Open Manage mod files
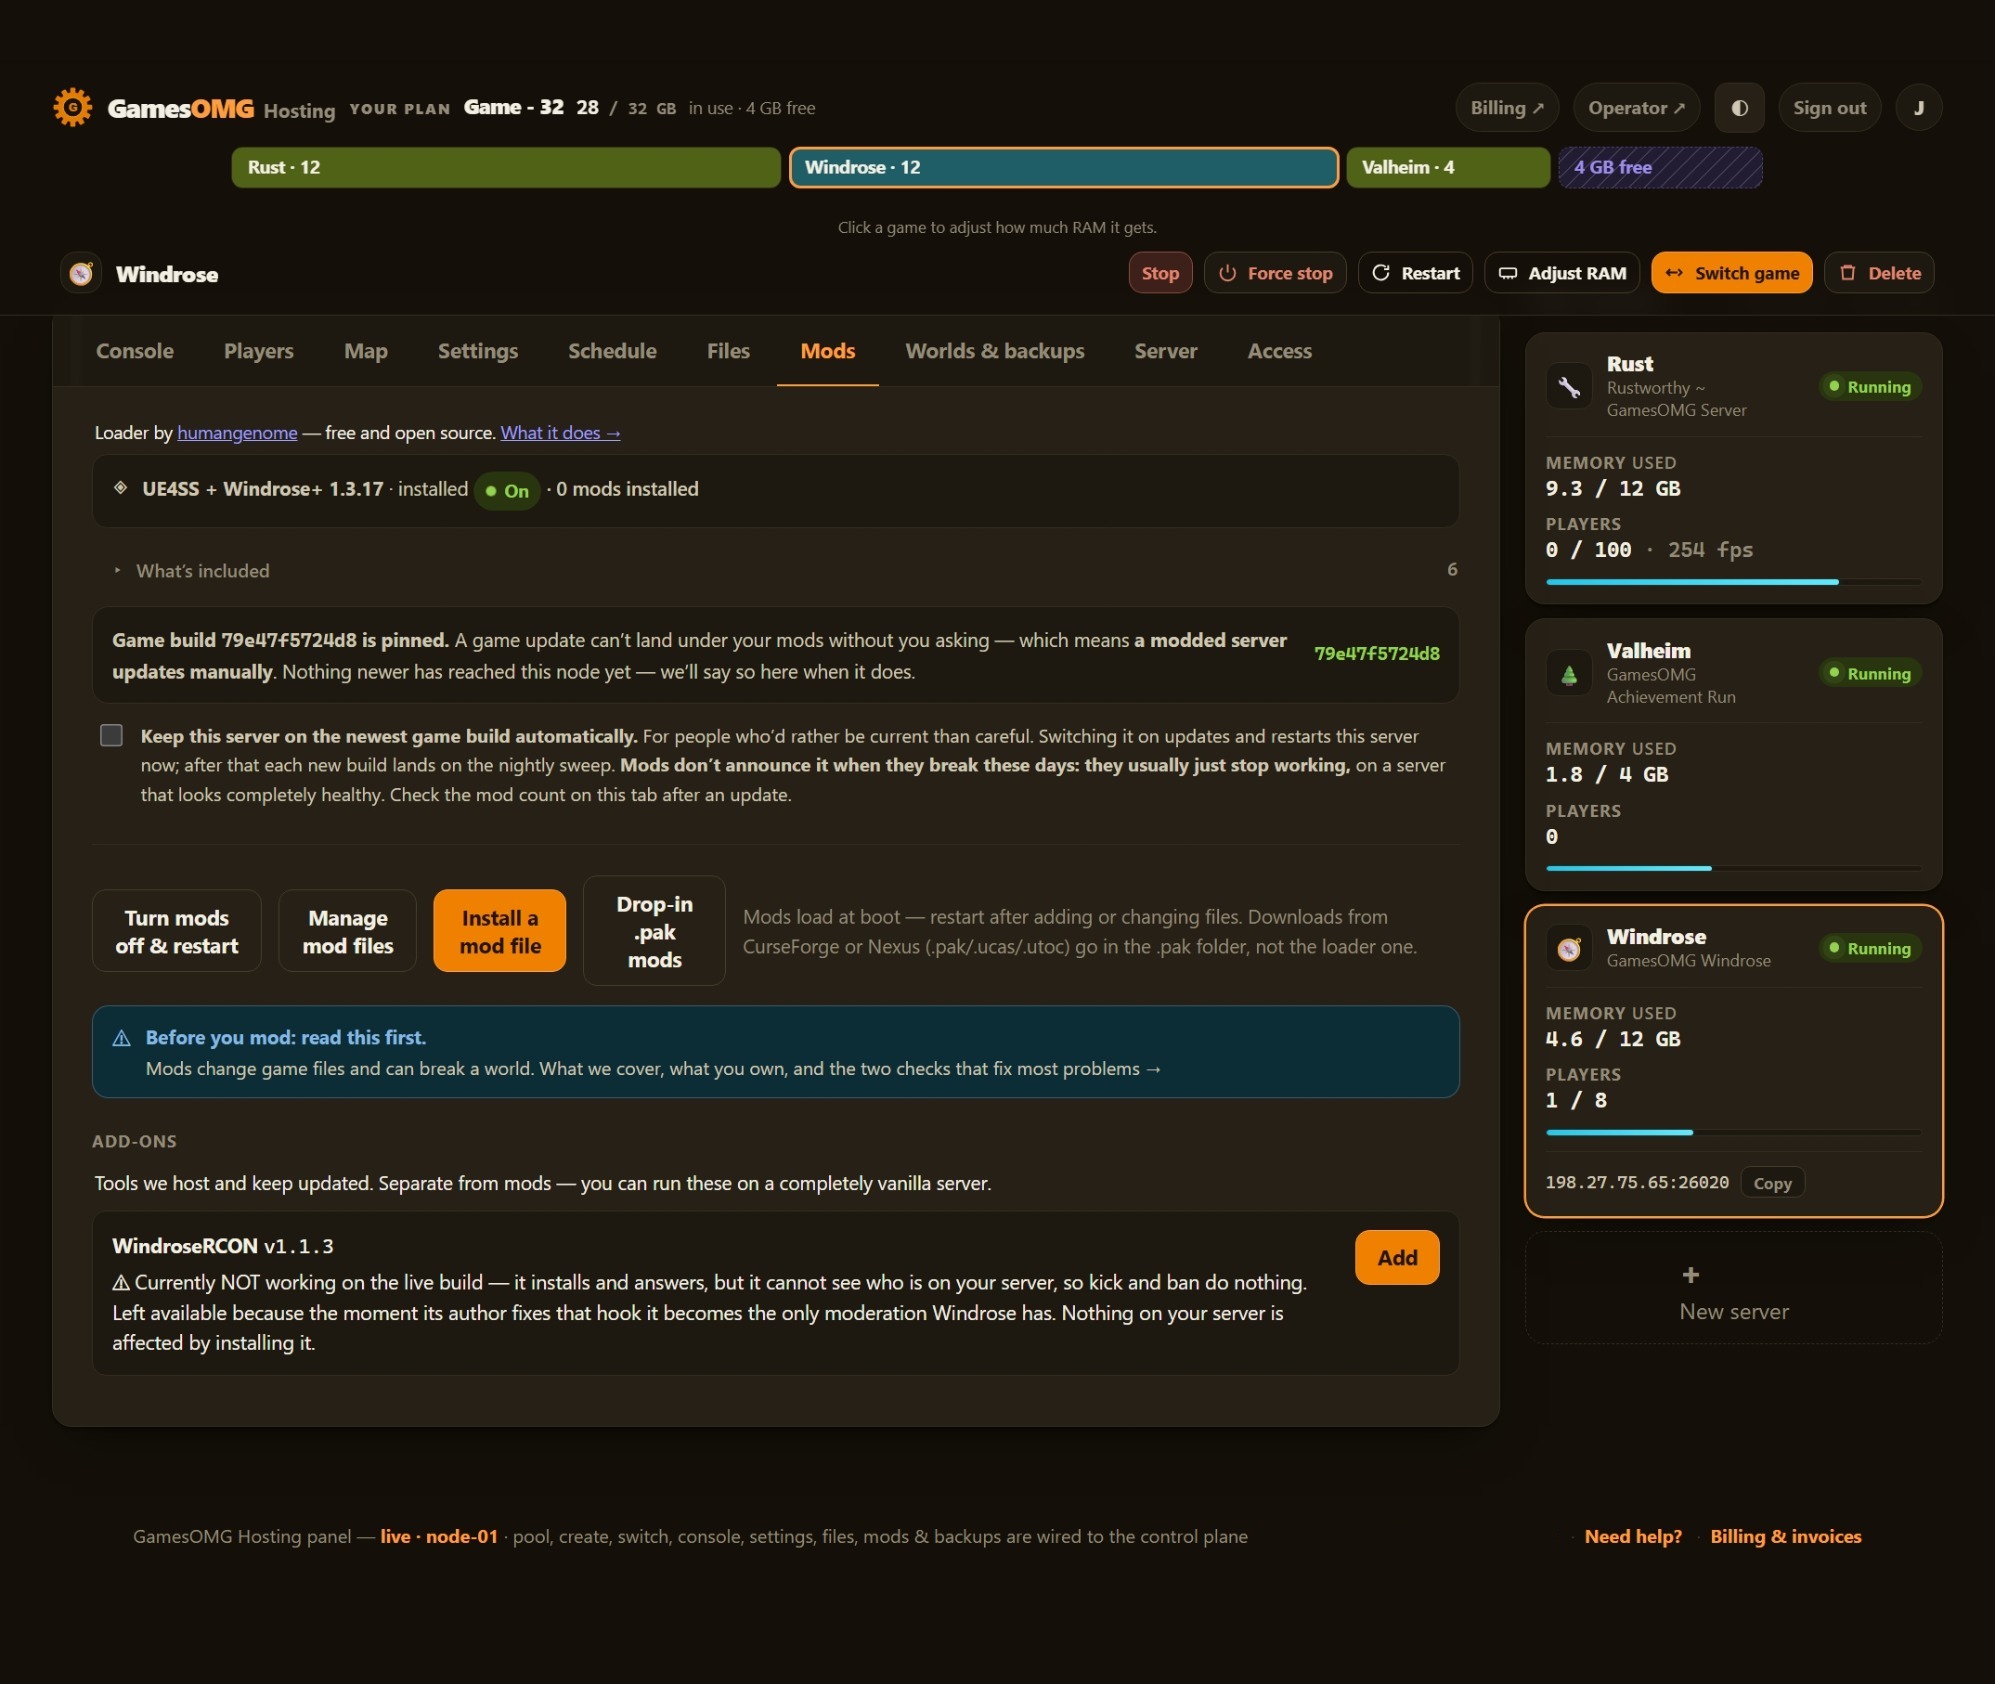The height and width of the screenshot is (1684, 1995). pos(348,931)
